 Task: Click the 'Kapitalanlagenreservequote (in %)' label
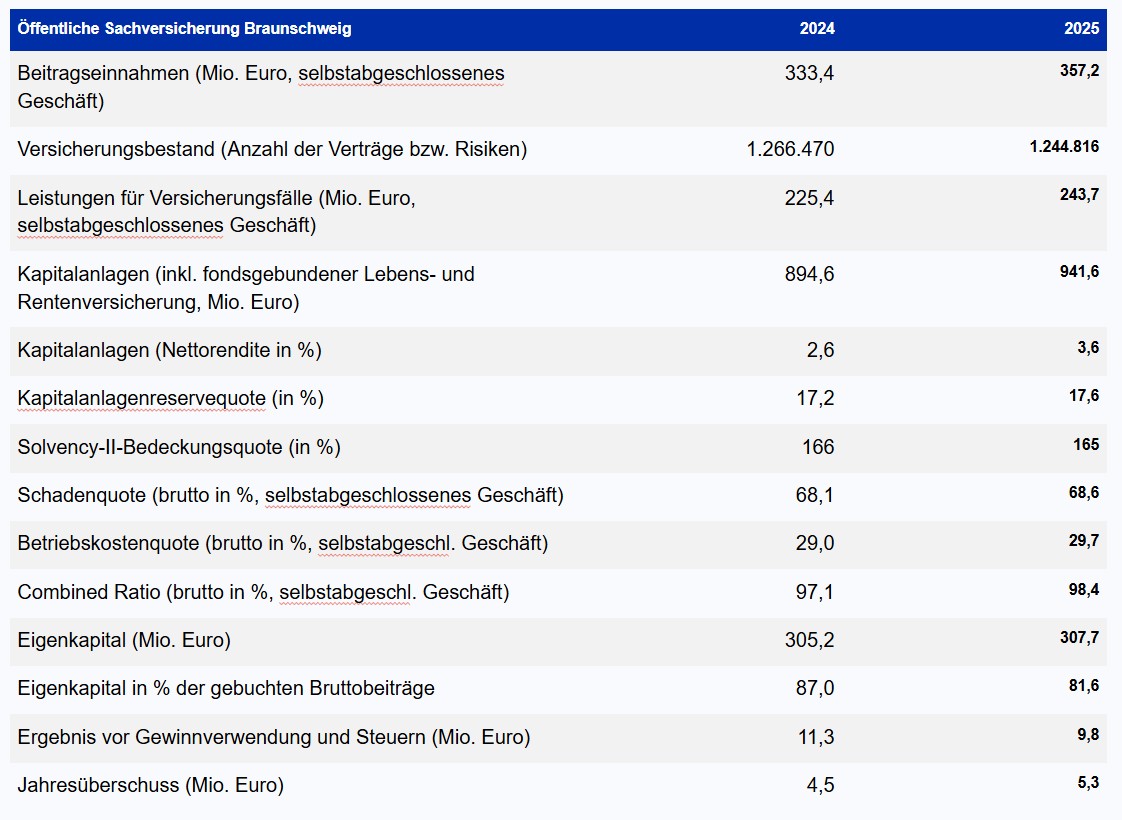(170, 398)
